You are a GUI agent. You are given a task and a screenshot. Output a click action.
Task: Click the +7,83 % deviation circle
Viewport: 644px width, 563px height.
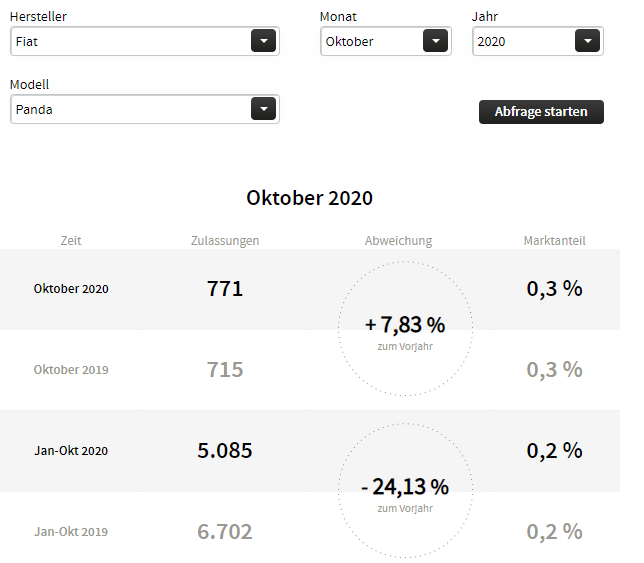pos(405,328)
